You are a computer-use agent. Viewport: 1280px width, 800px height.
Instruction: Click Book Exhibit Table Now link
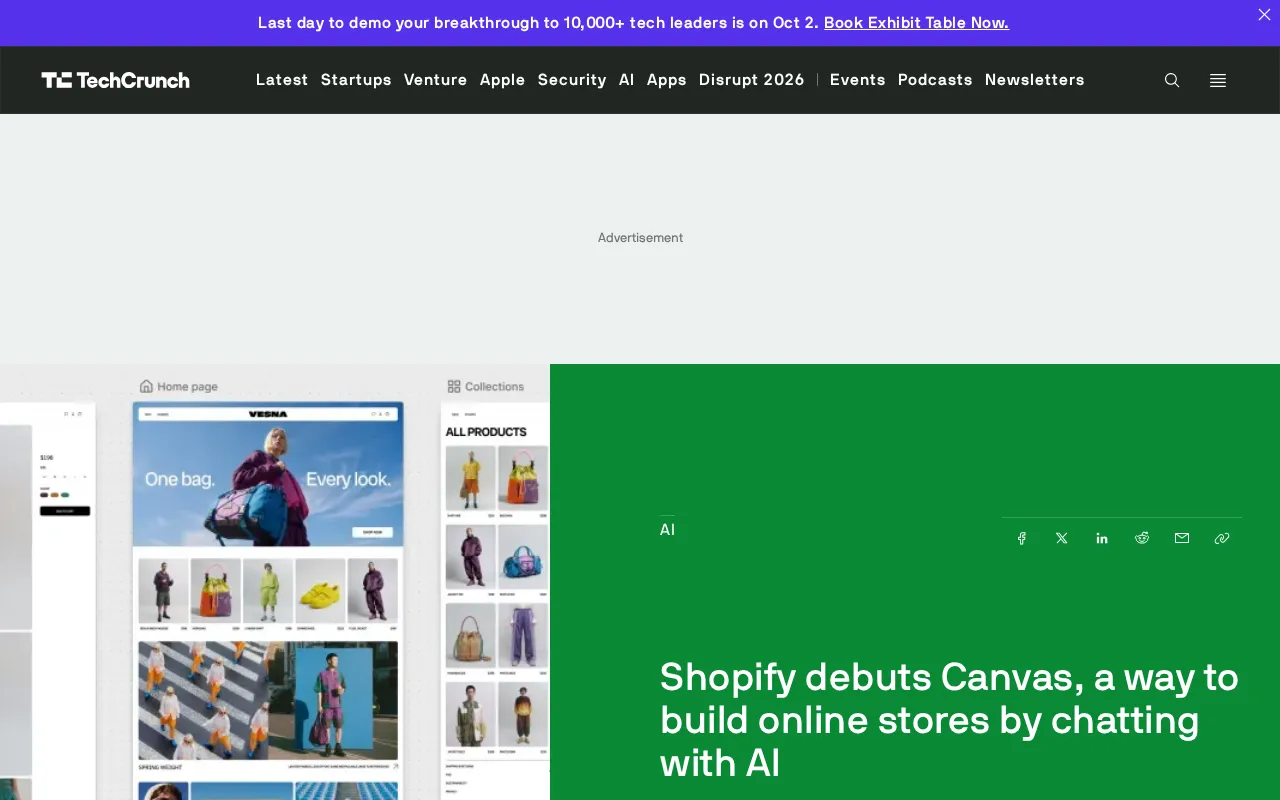(916, 22)
